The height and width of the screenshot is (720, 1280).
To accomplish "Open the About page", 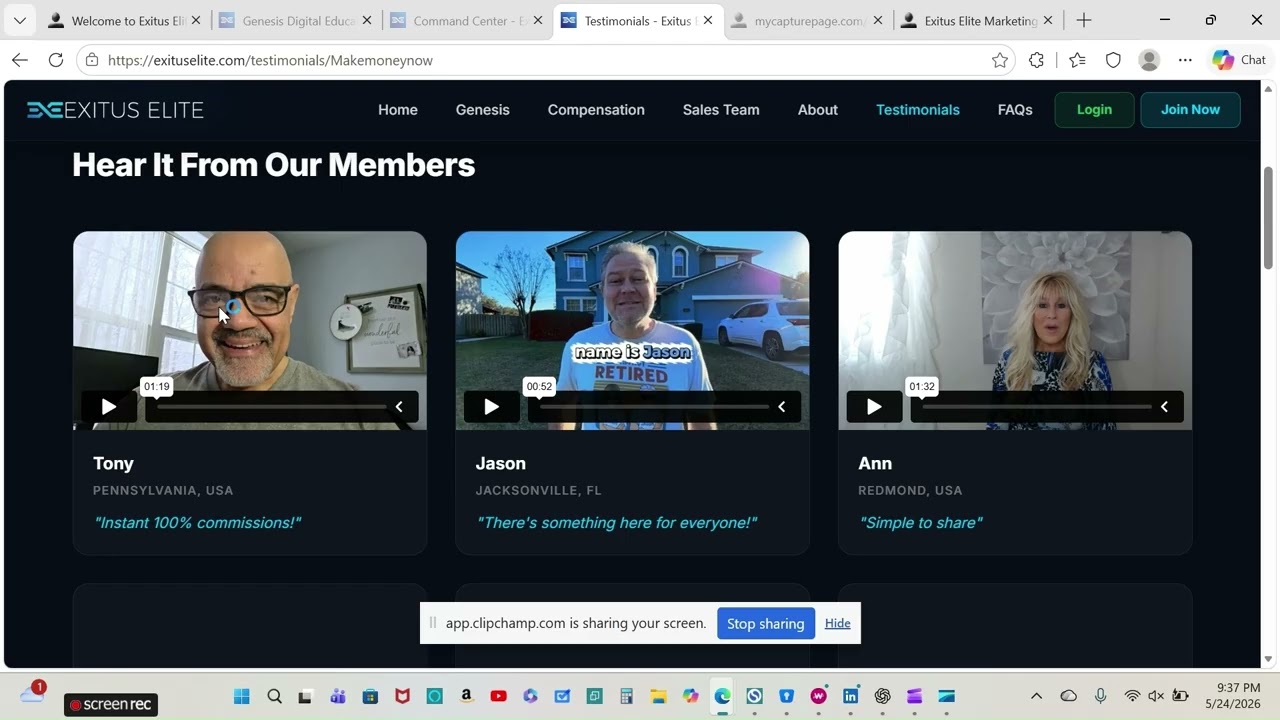I will (x=818, y=110).
